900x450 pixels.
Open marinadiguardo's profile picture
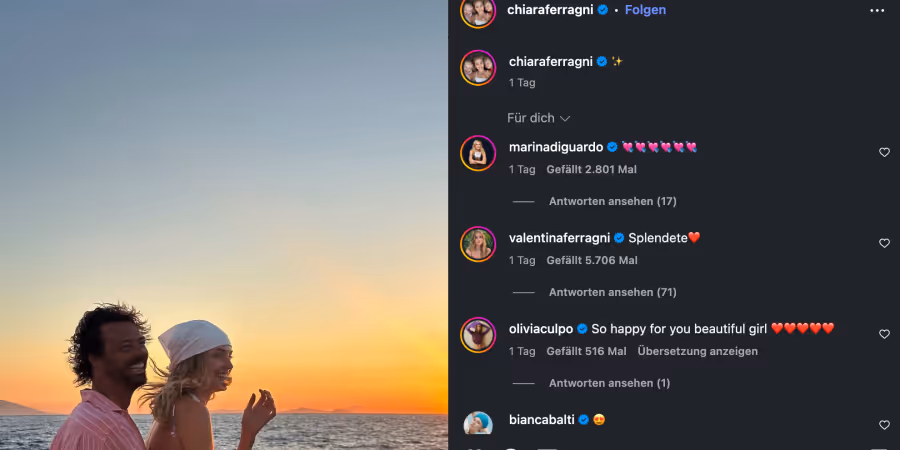click(478, 153)
